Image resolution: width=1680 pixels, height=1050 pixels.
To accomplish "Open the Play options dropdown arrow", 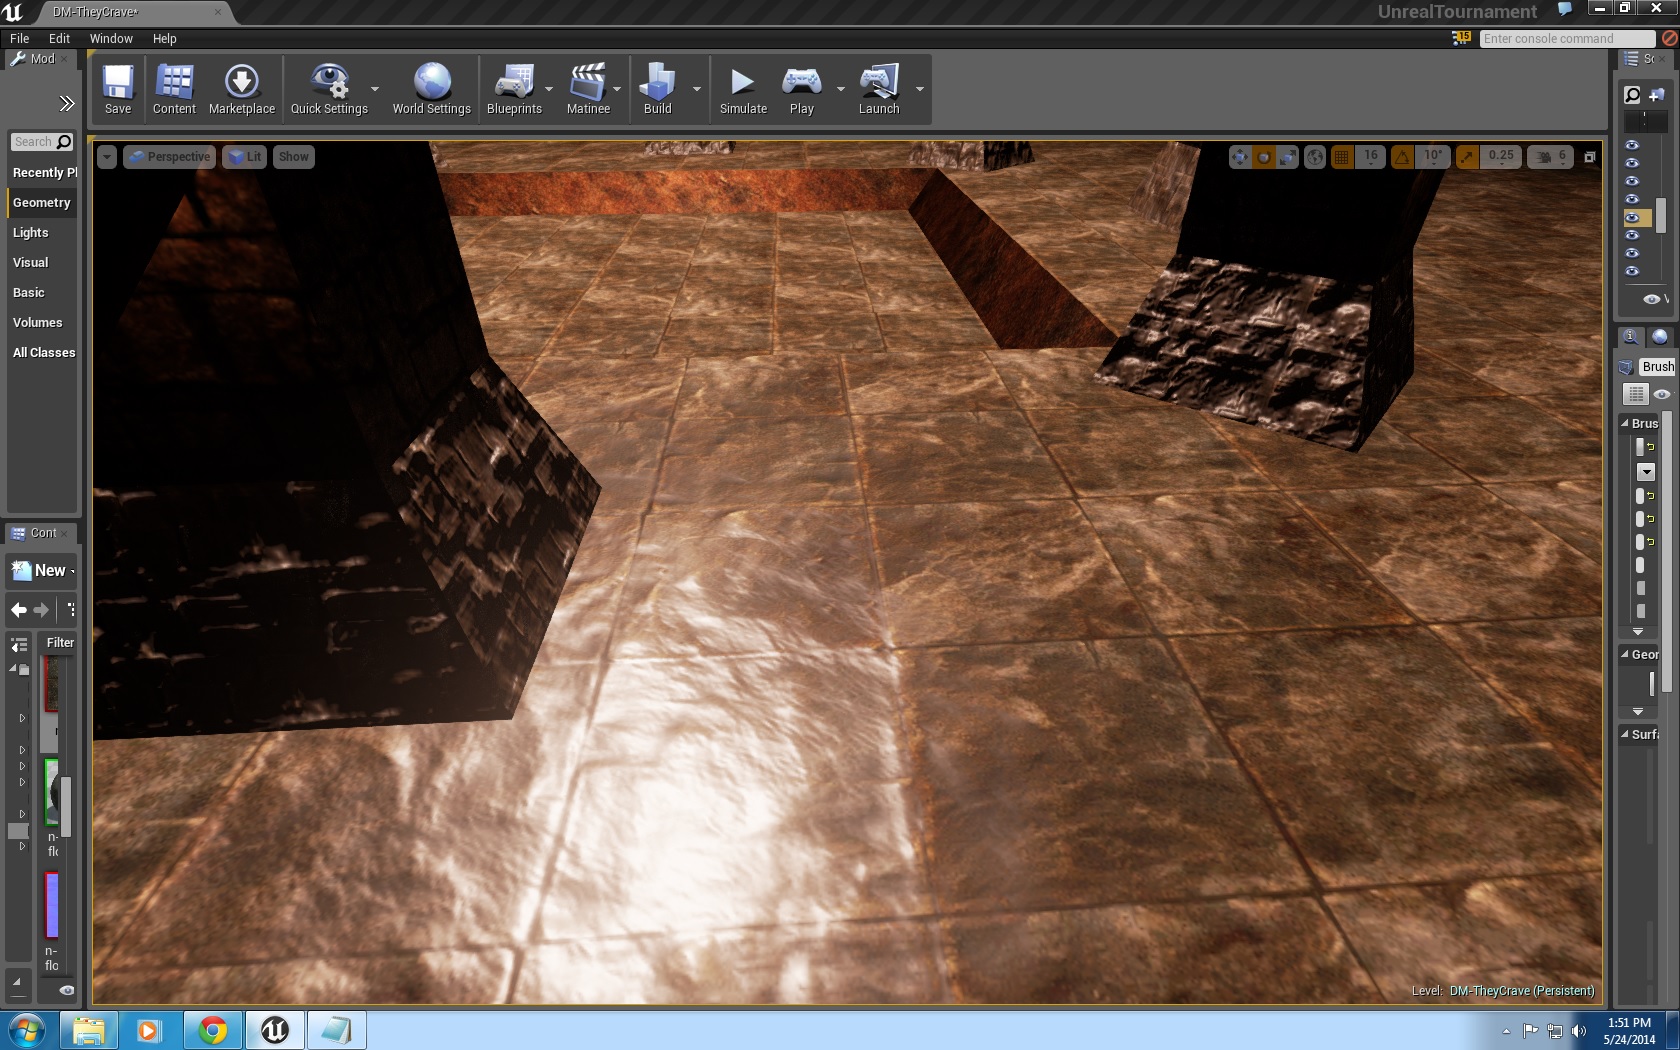I will (x=840, y=89).
